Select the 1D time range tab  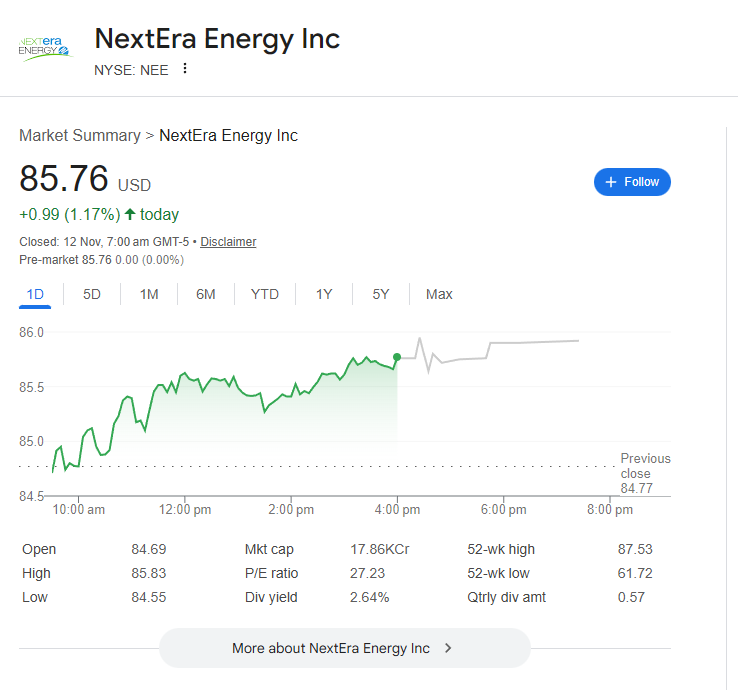pos(35,294)
